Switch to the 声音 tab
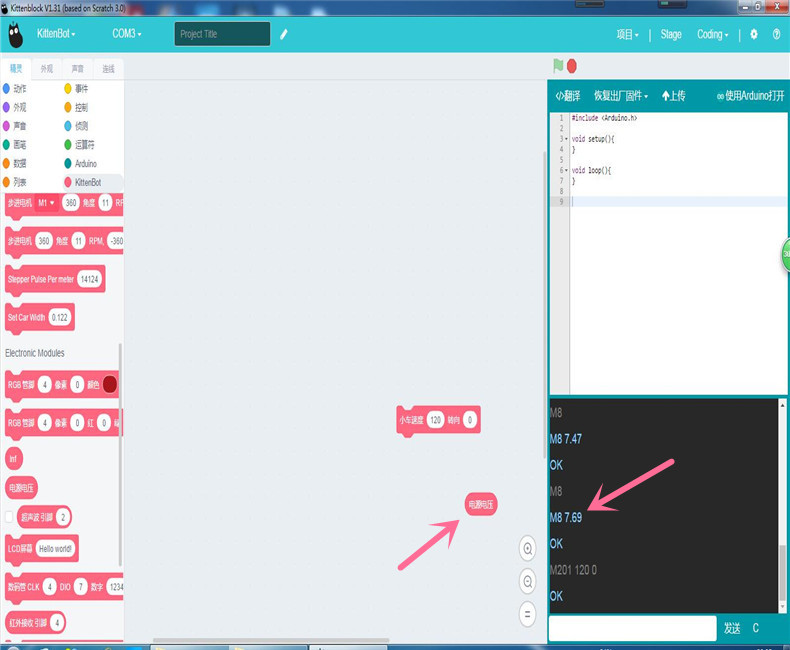This screenshot has width=790, height=650. [x=77, y=69]
